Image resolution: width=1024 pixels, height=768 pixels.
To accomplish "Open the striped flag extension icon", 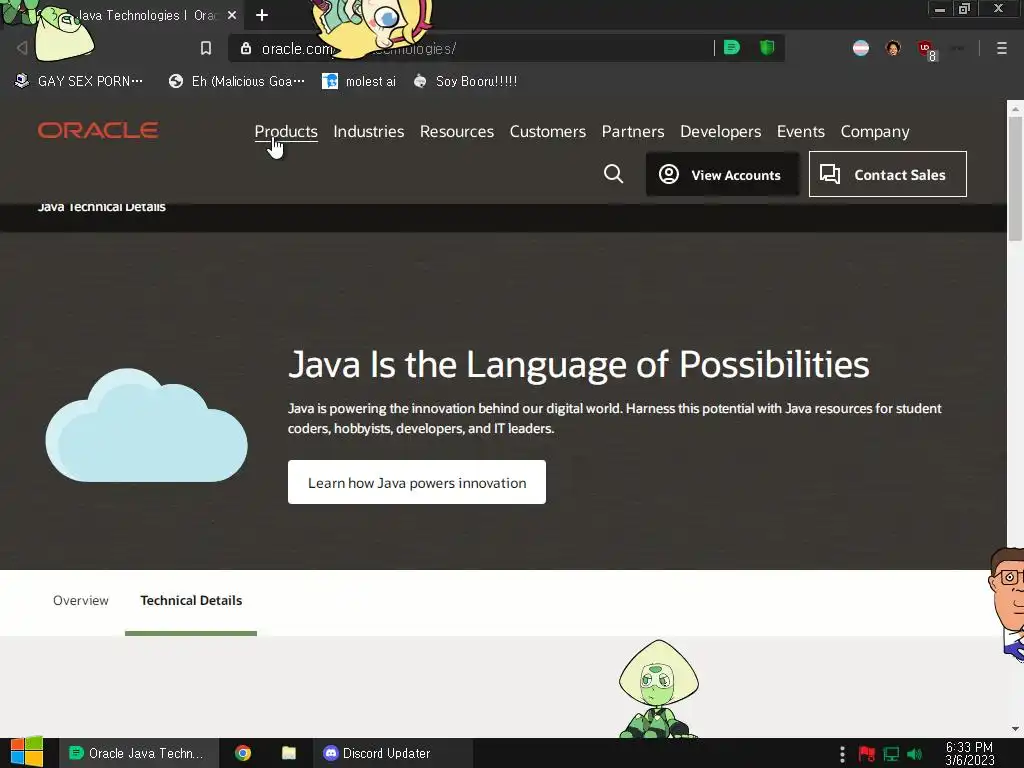I will click(861, 48).
